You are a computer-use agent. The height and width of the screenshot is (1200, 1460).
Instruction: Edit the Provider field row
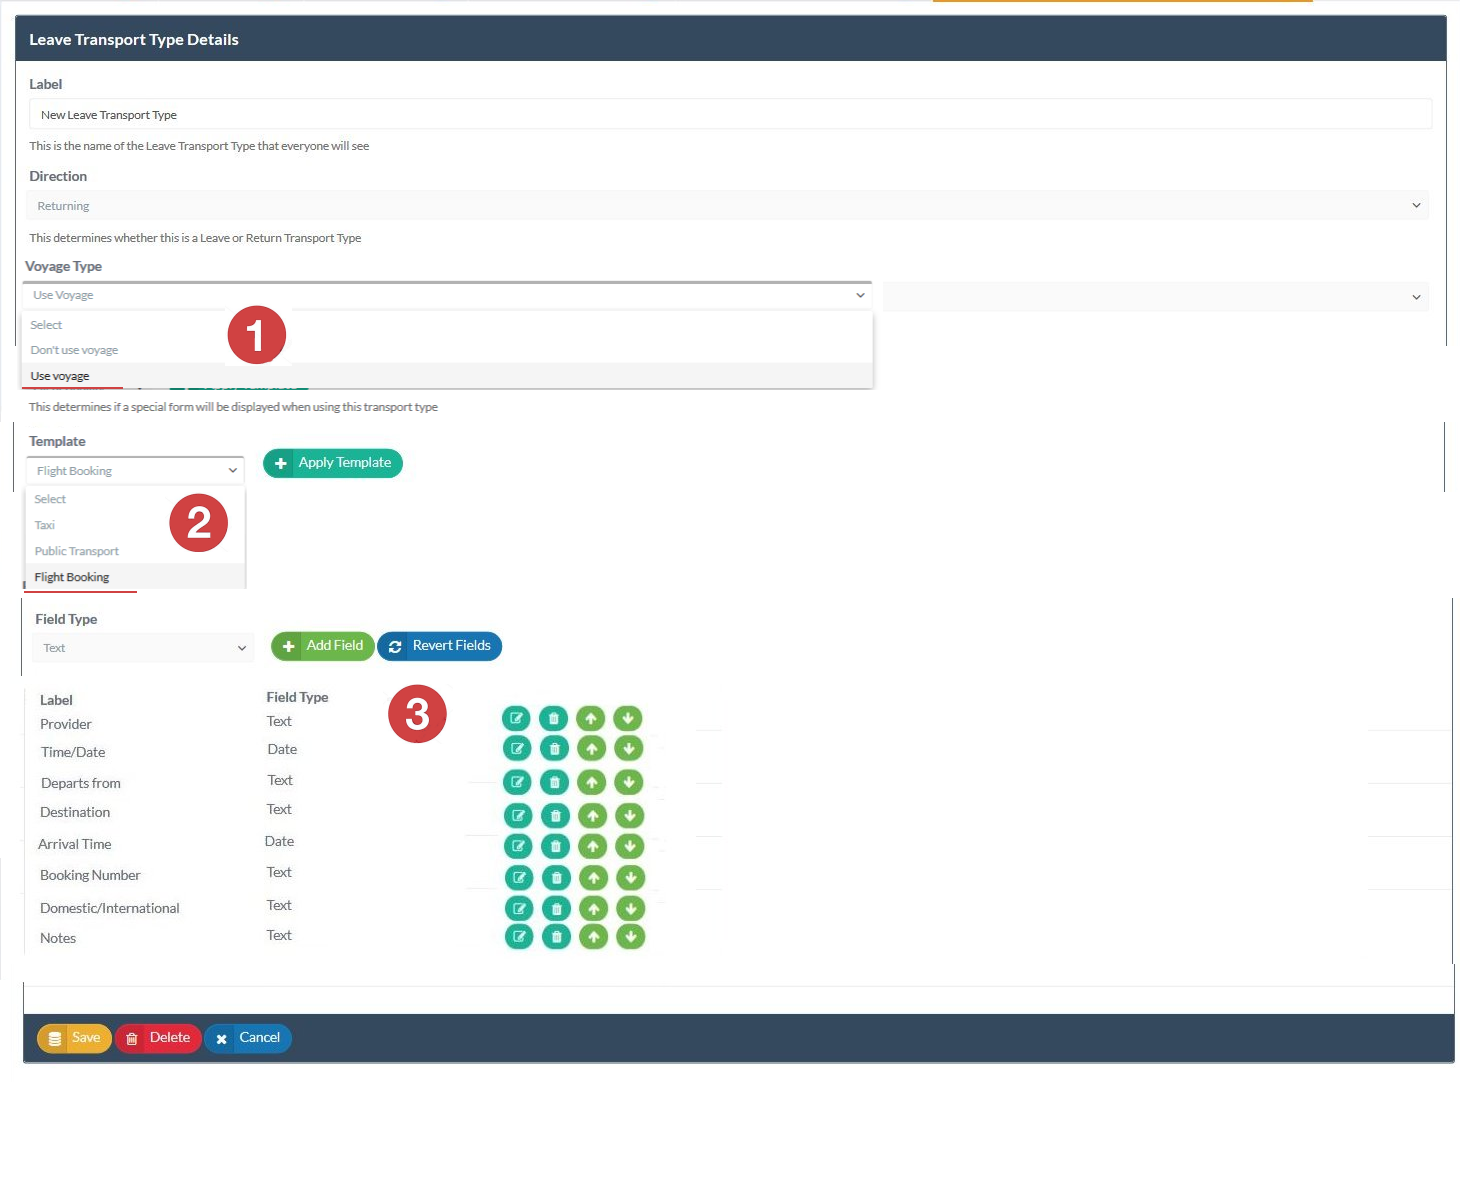pos(516,718)
